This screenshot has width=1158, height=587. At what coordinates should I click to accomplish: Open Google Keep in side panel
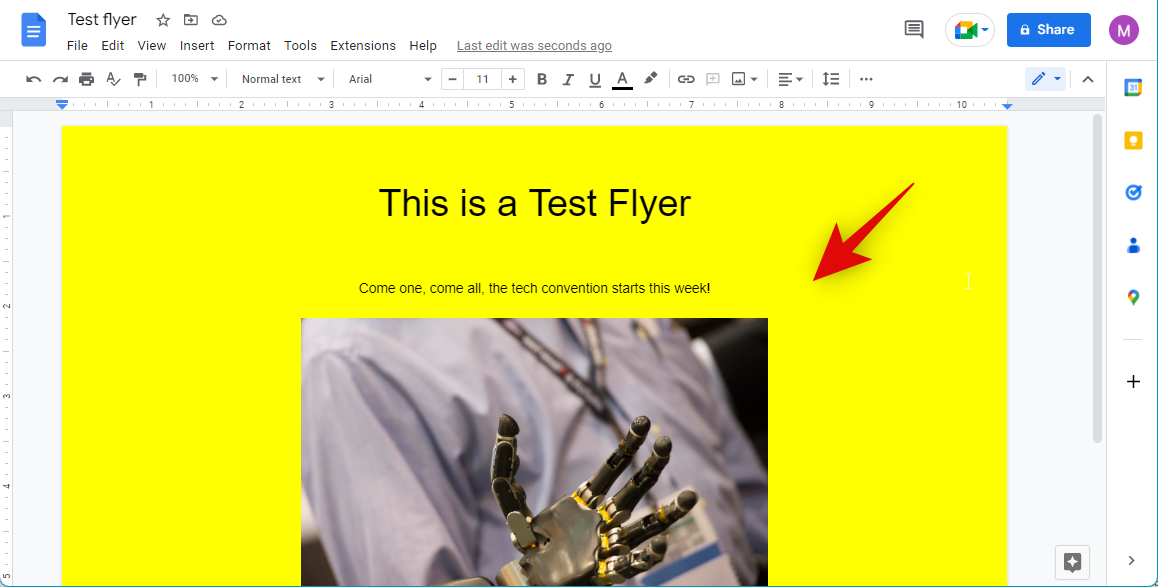(x=1133, y=140)
